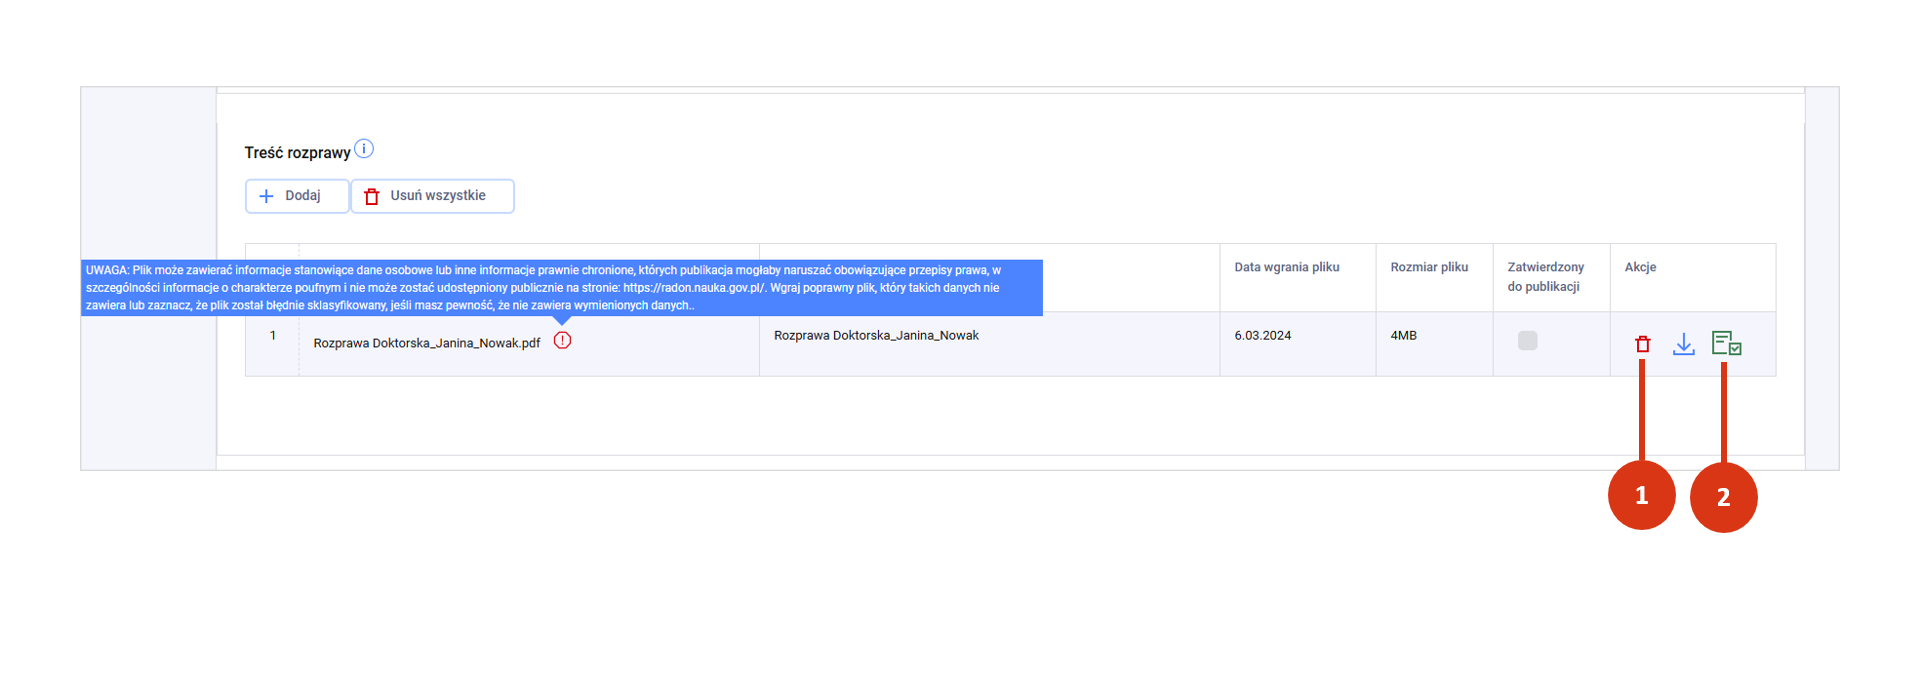Click the Zatwierdzony do publikacji column header

click(1545, 277)
